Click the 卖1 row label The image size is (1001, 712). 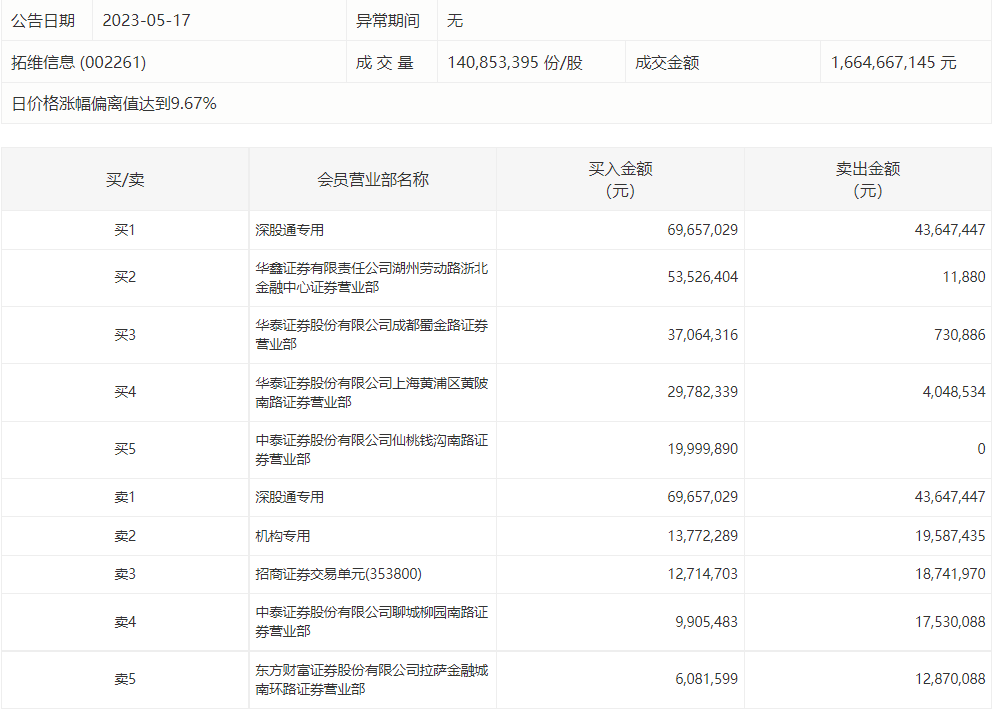pyautogui.click(x=125, y=497)
